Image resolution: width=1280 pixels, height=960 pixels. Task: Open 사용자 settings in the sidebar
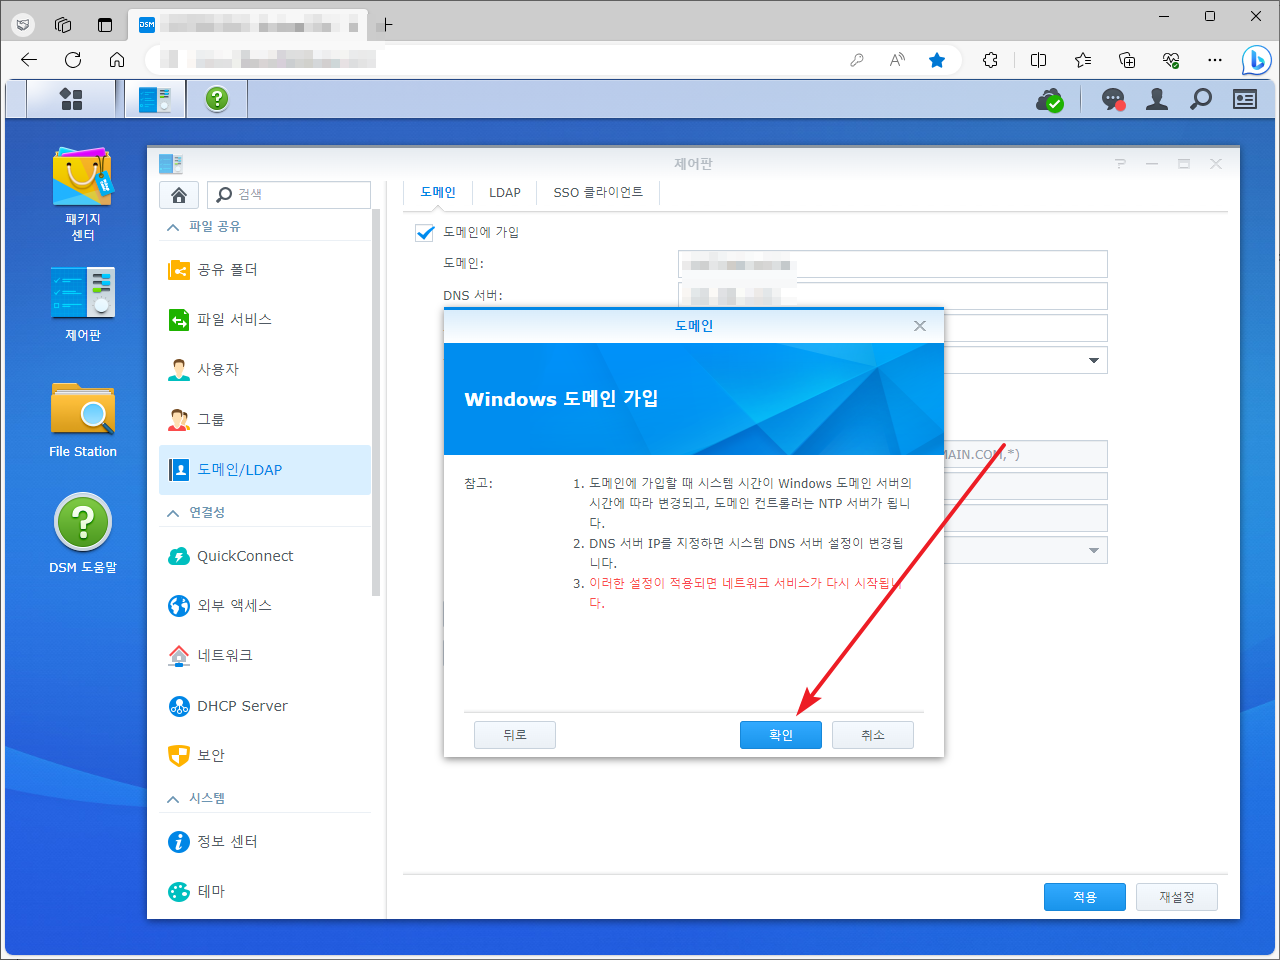[264, 370]
